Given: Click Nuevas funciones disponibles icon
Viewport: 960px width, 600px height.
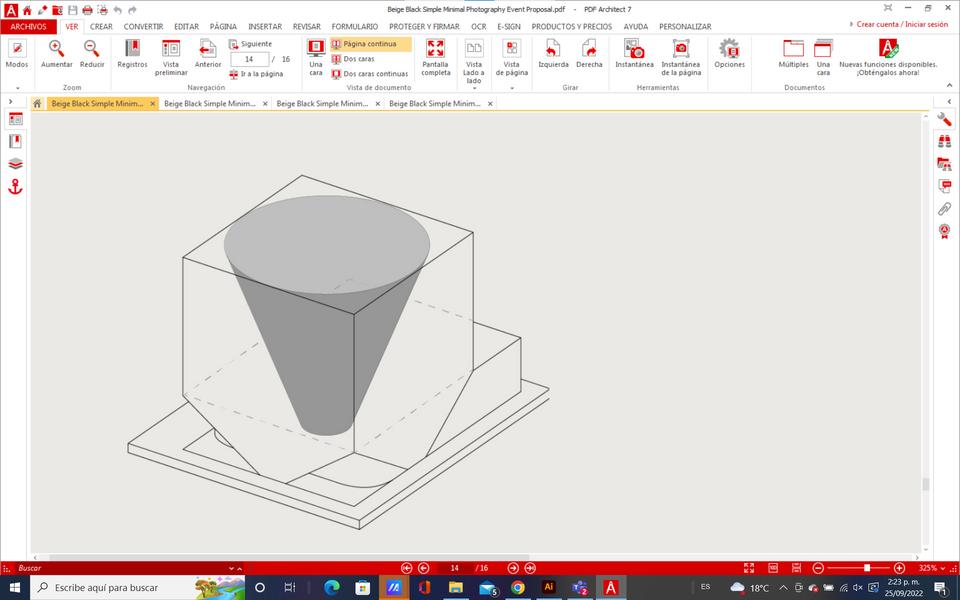Looking at the screenshot, I should pyautogui.click(x=888, y=48).
